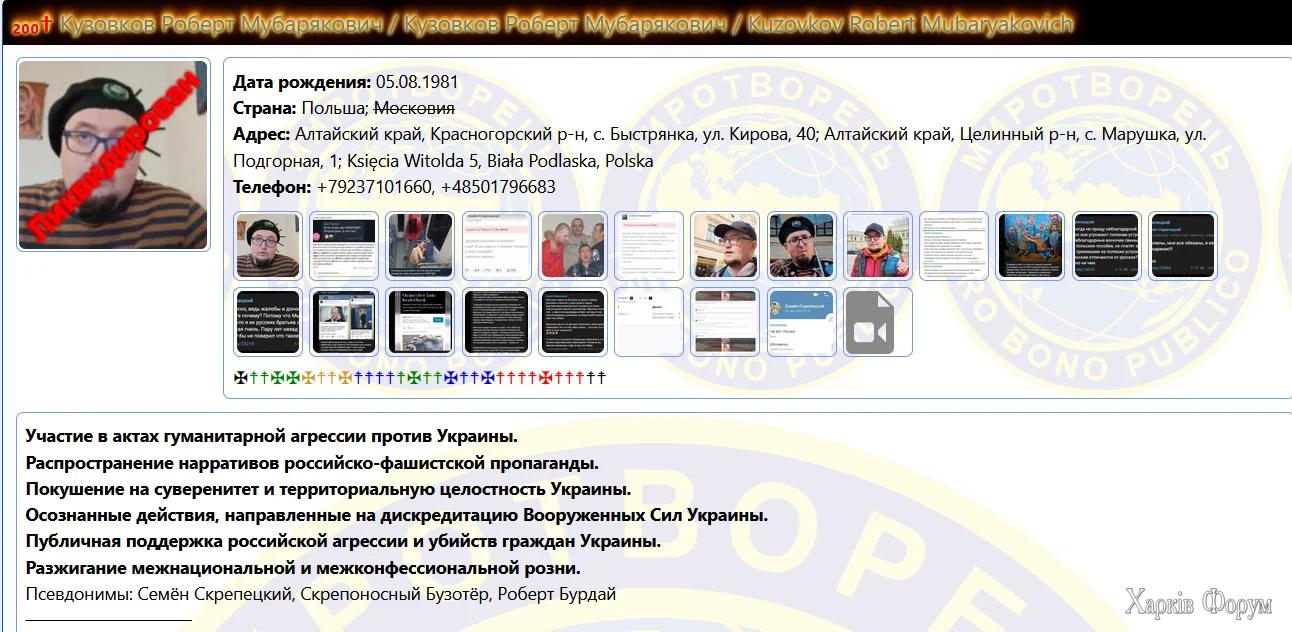
Task: Open the dark screenshot thumbnail with two photo posts
Action: pyautogui.click(x=344, y=322)
